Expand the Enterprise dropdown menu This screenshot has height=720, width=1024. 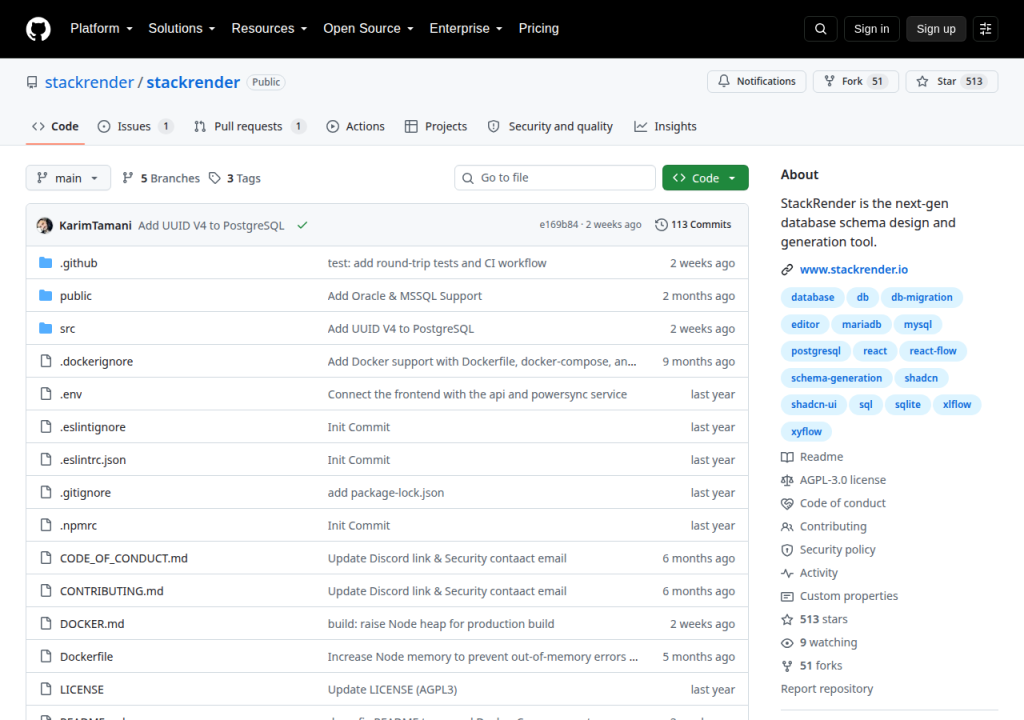466,29
